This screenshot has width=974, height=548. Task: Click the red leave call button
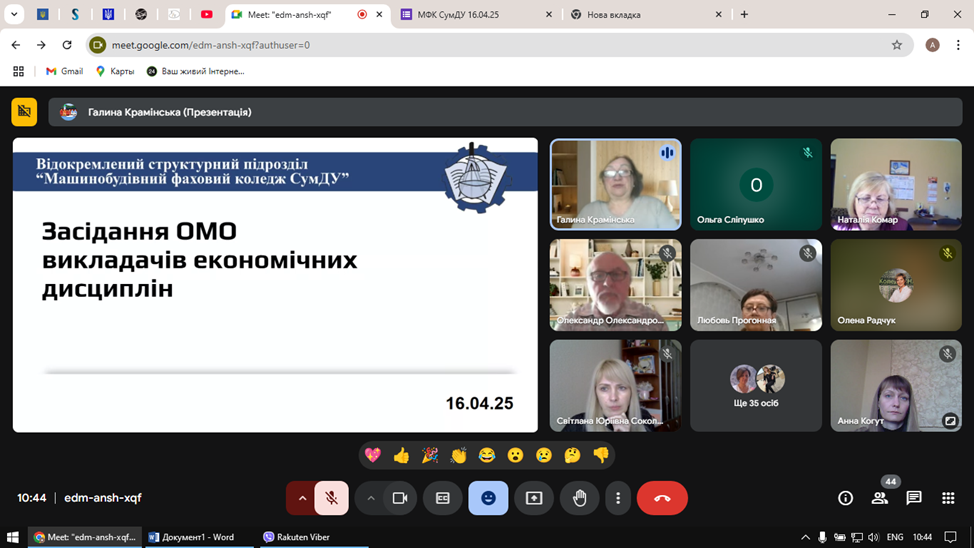[662, 498]
